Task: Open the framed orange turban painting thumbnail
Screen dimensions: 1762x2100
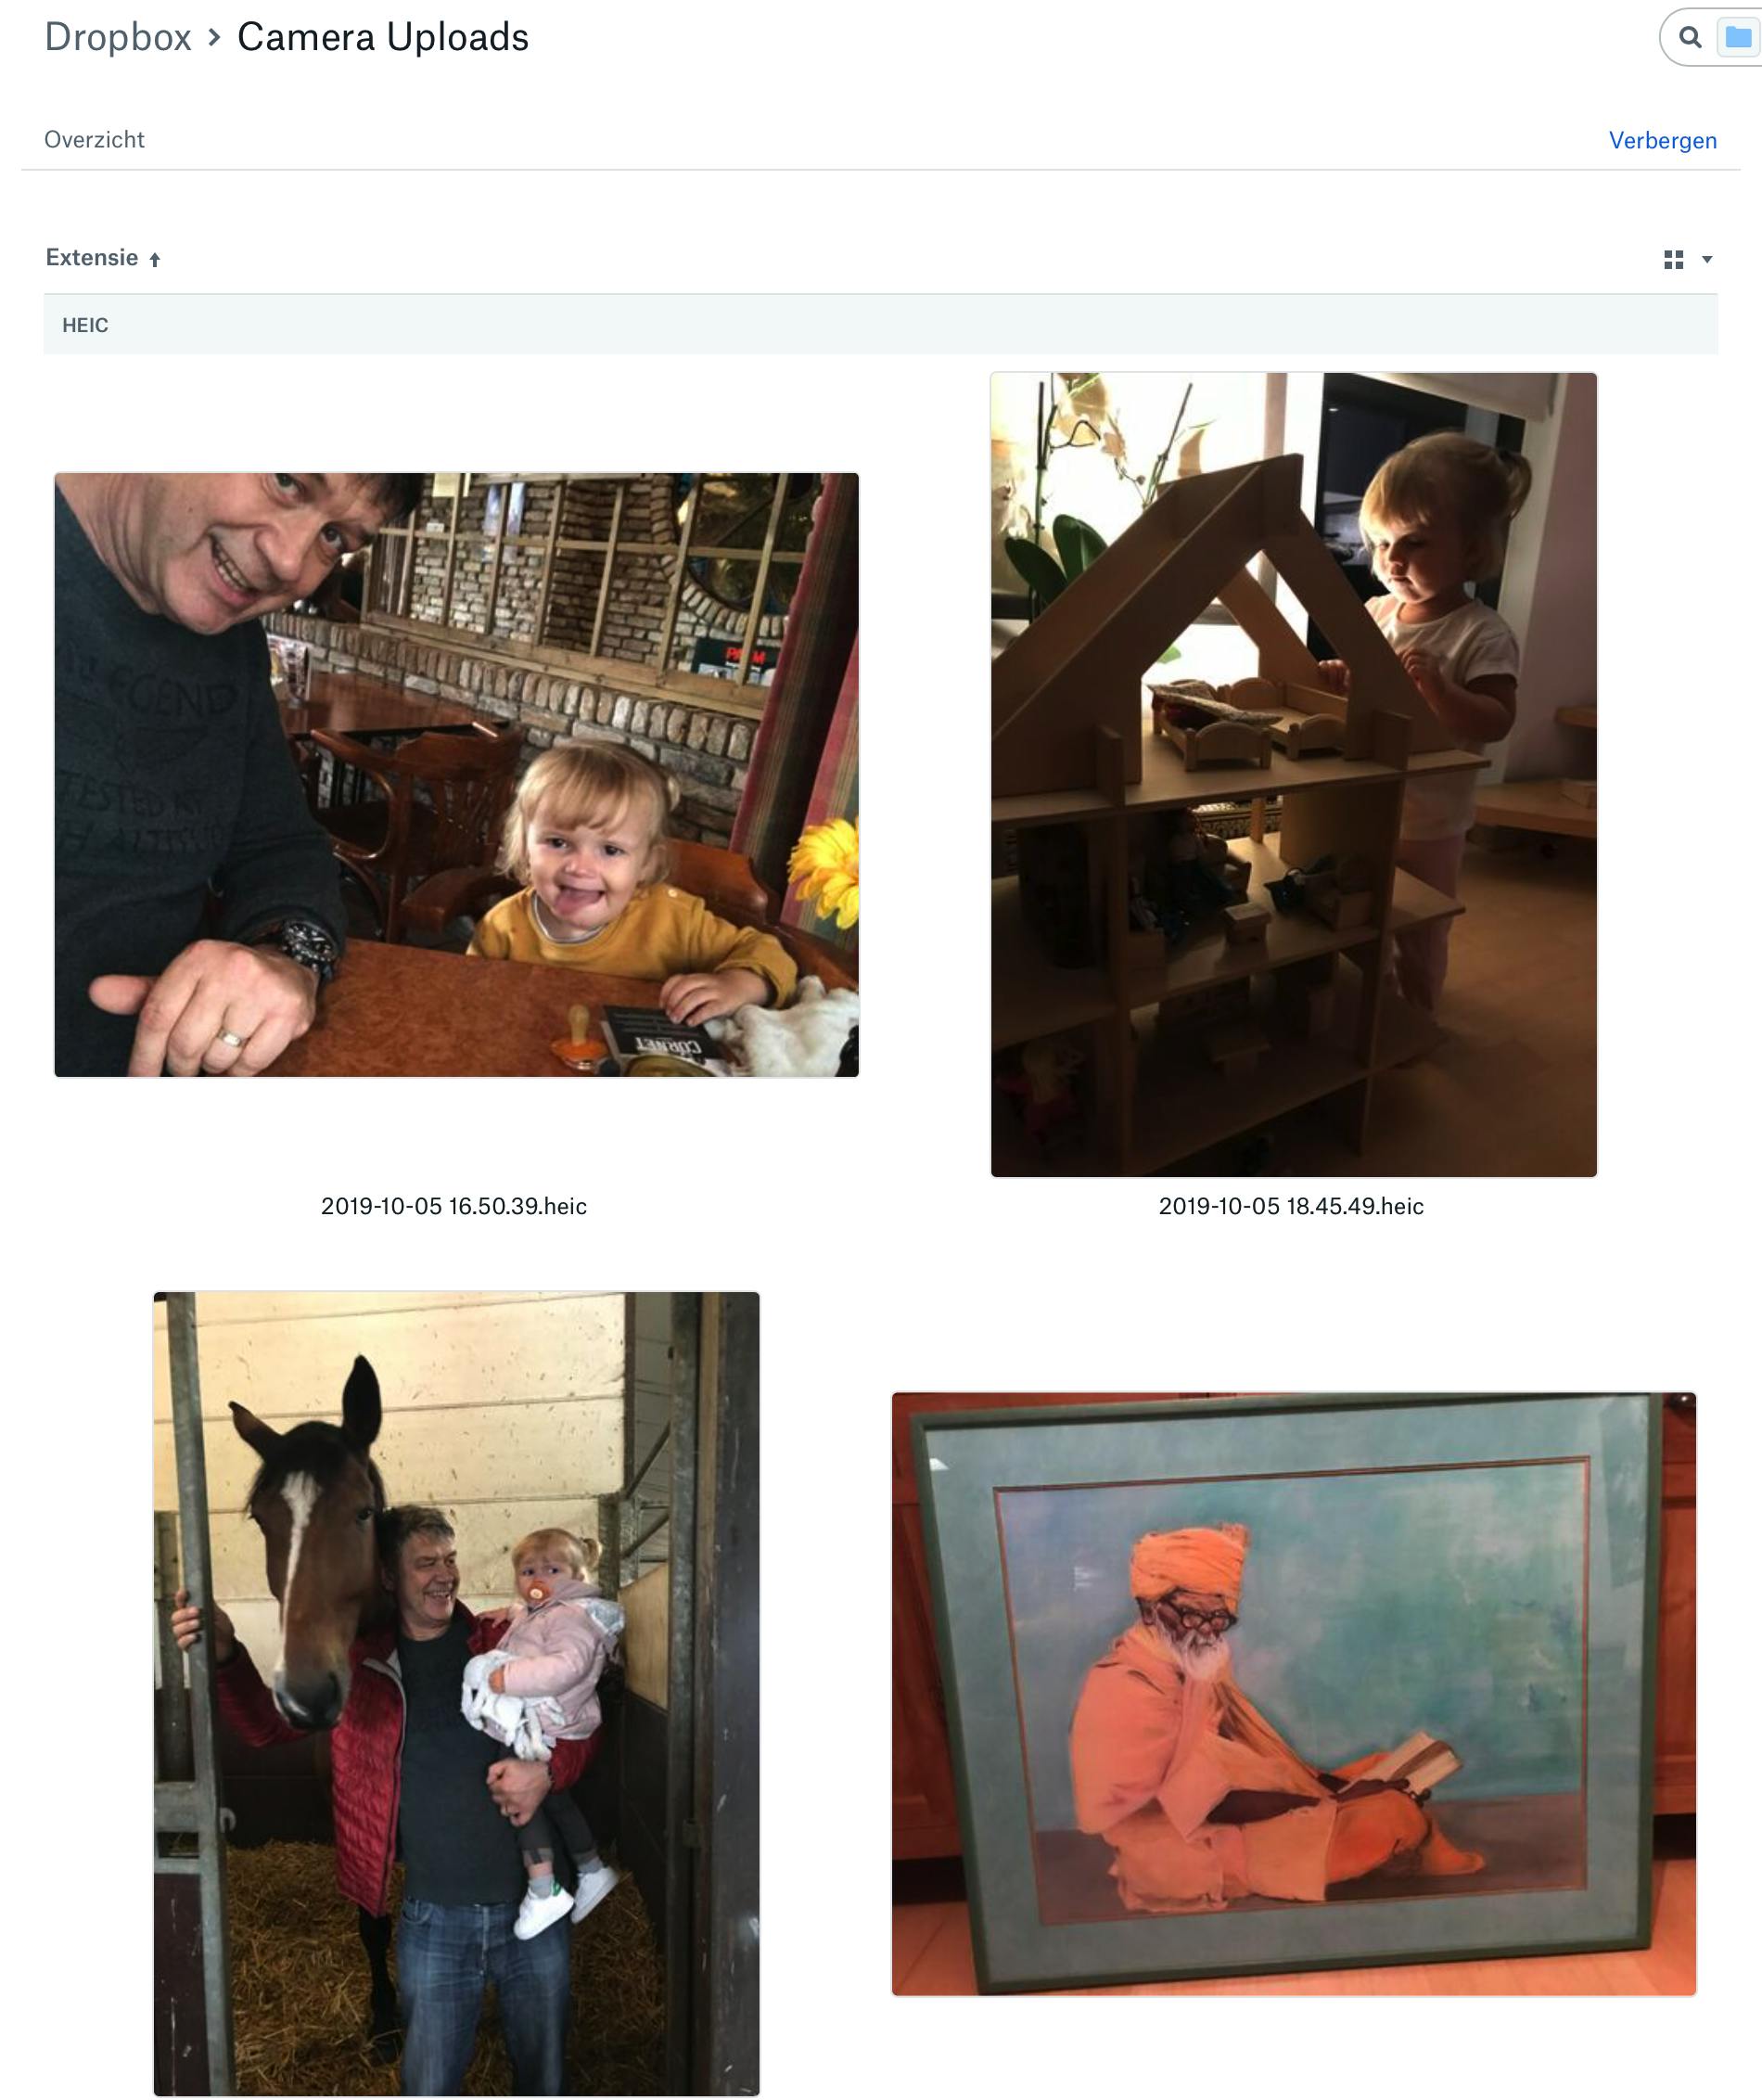Action: tap(1293, 1694)
